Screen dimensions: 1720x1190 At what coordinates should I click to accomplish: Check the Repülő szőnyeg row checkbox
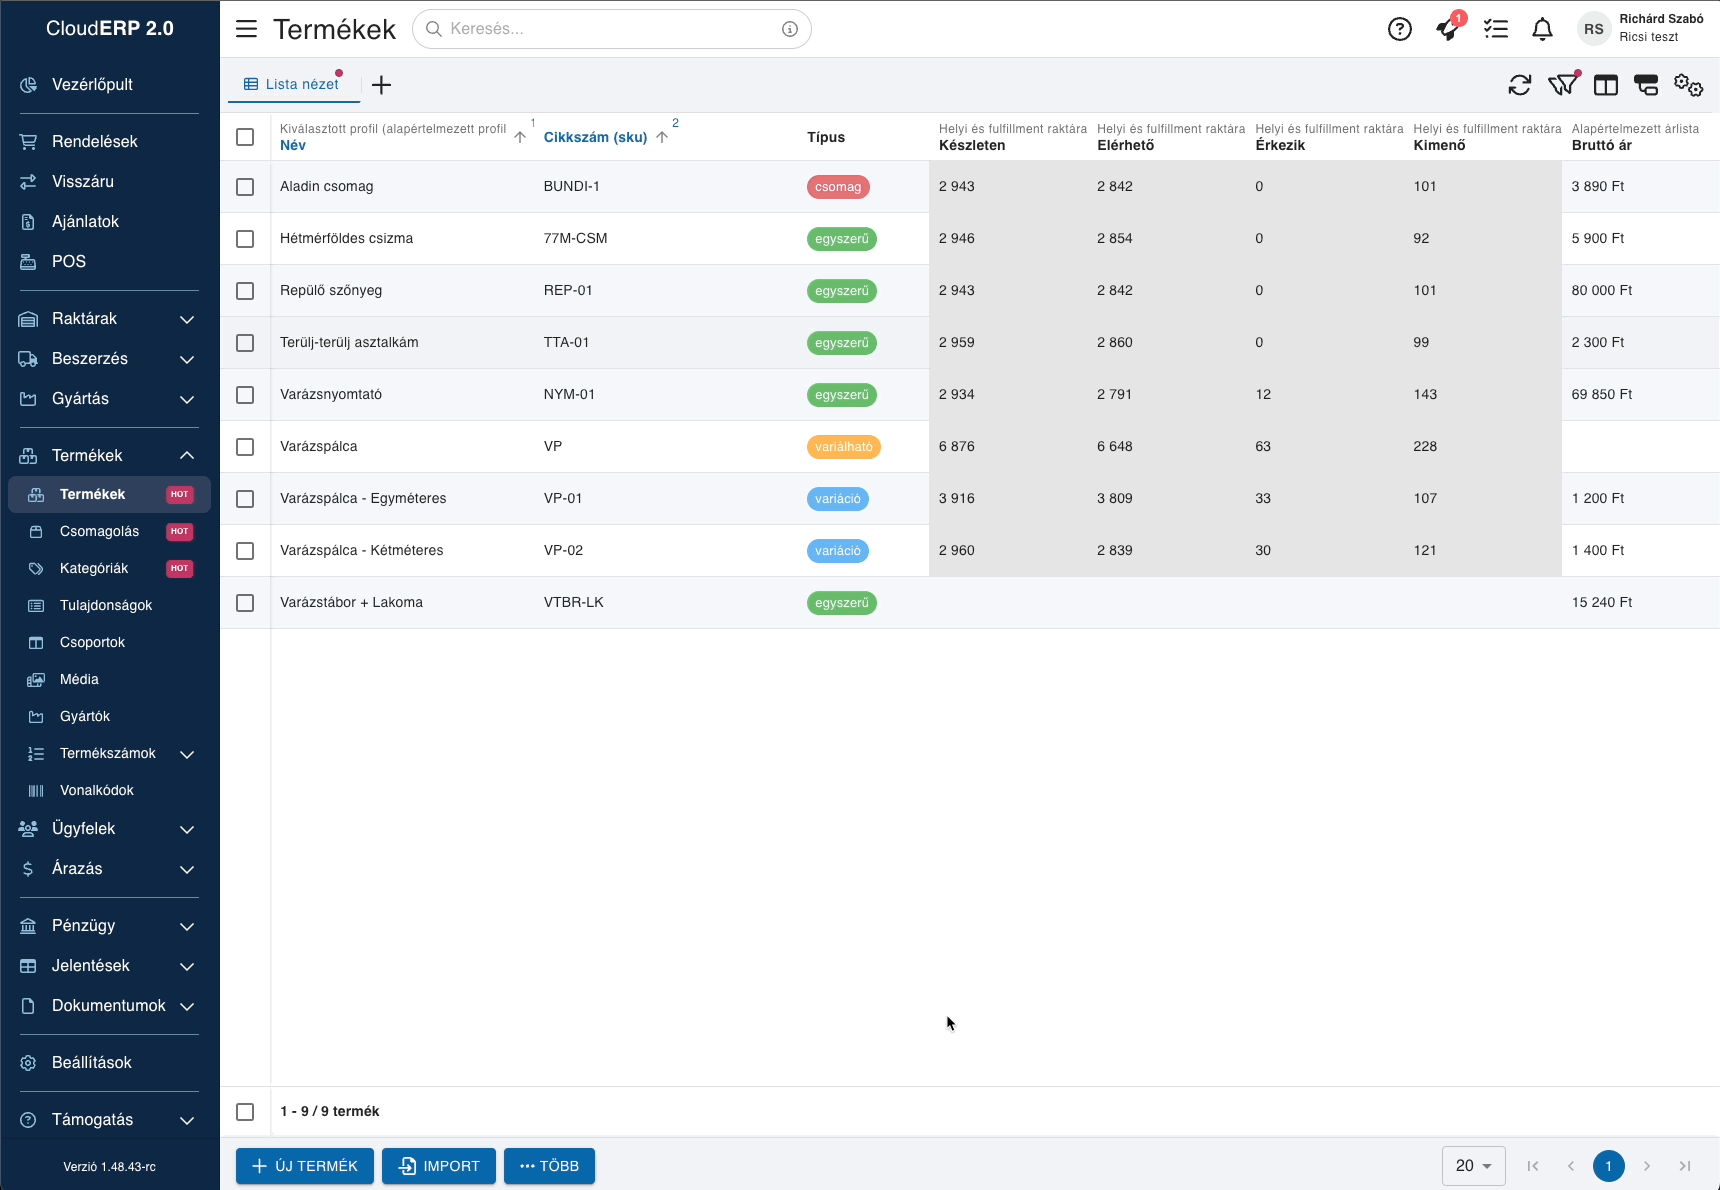point(245,291)
